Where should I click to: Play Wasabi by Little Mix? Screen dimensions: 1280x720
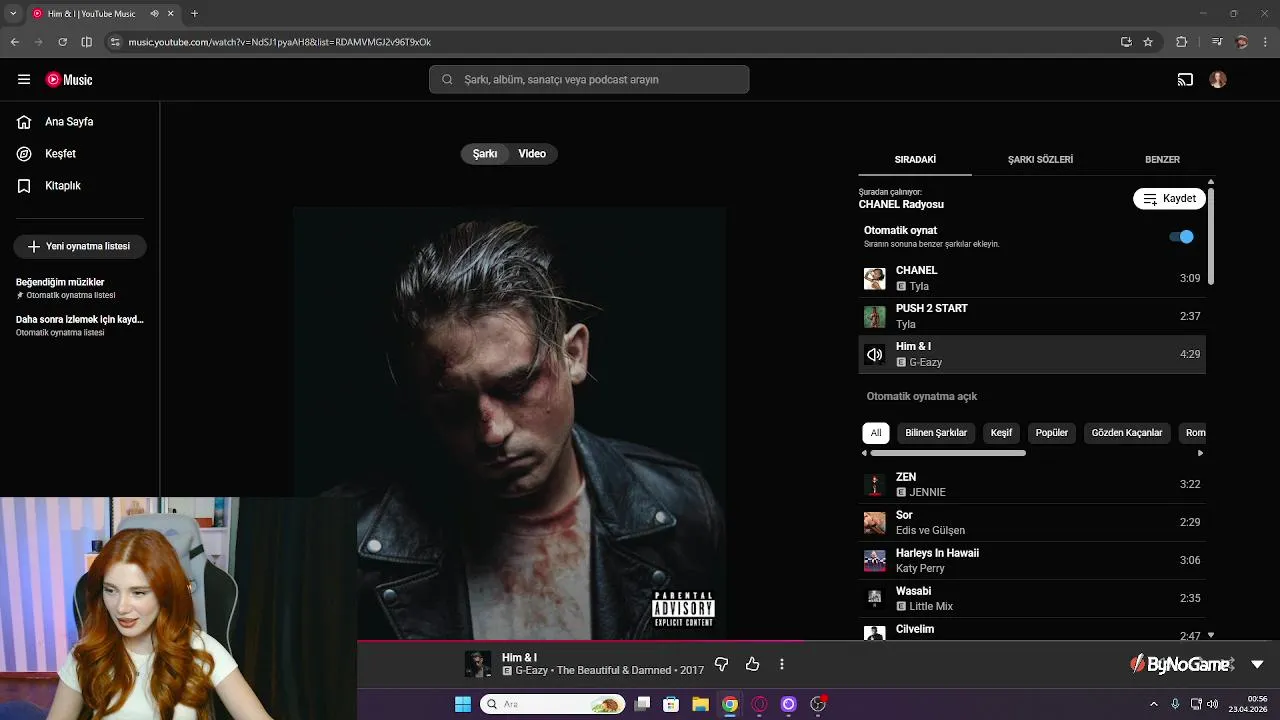coord(1032,599)
